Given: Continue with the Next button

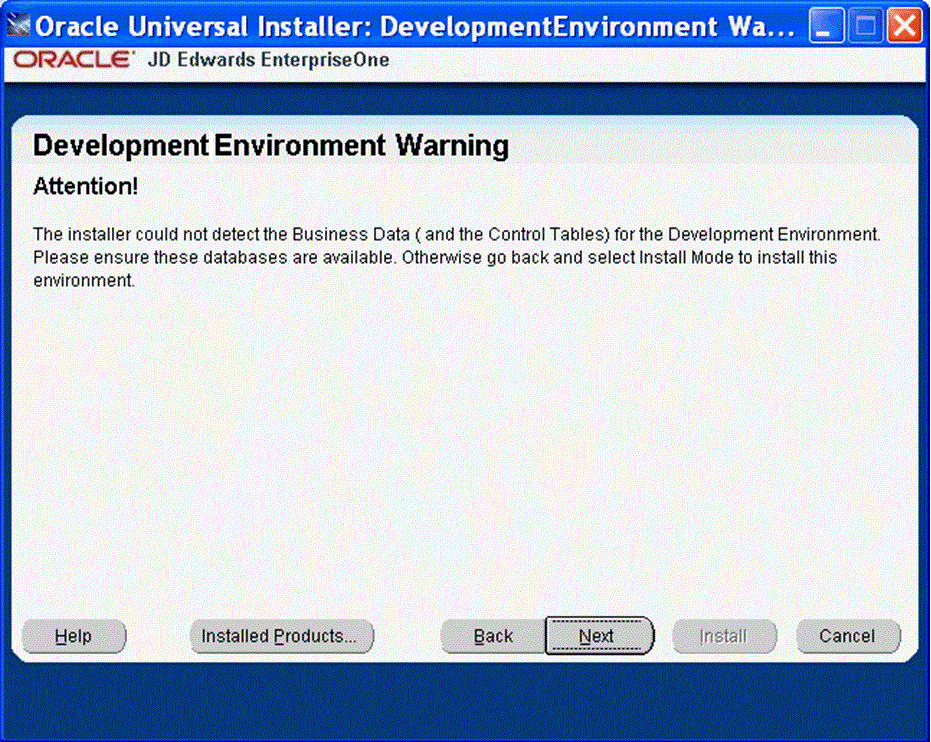Looking at the screenshot, I should (598, 636).
